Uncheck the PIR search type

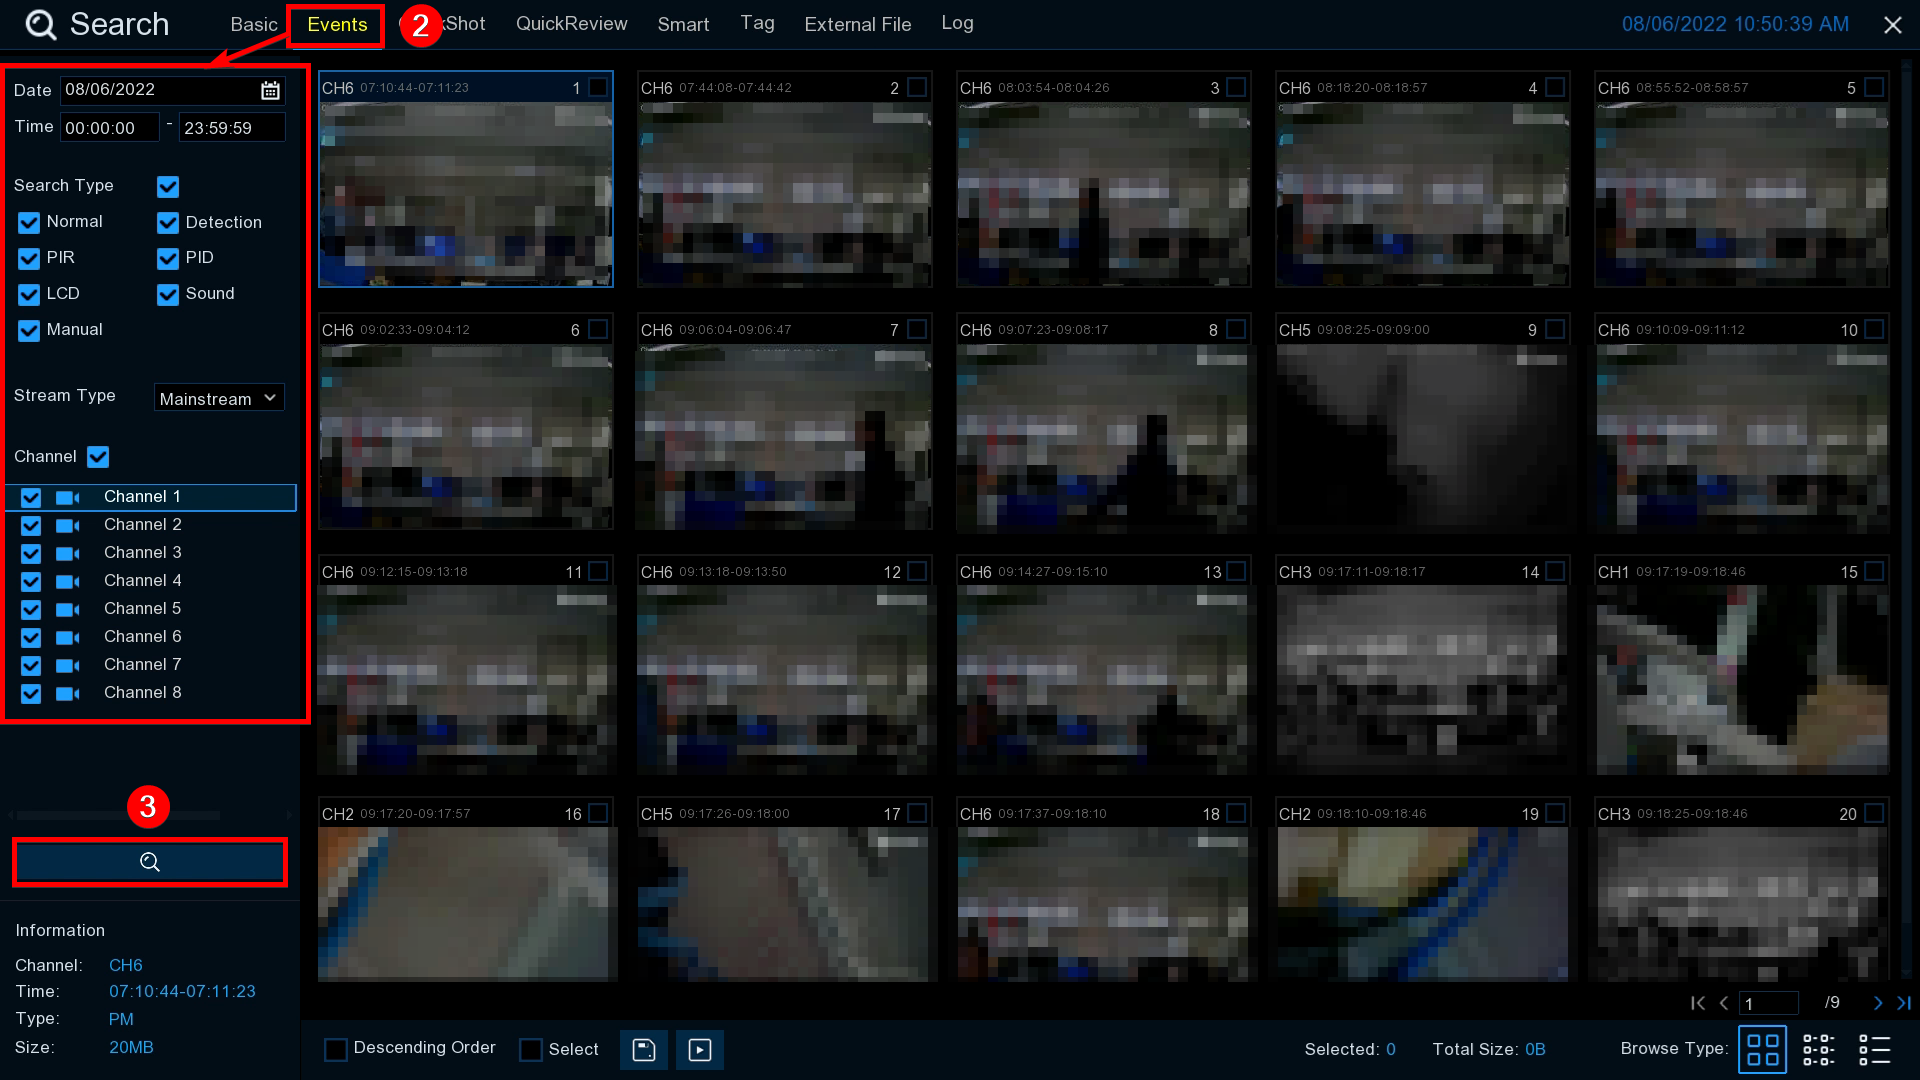pyautogui.click(x=29, y=259)
